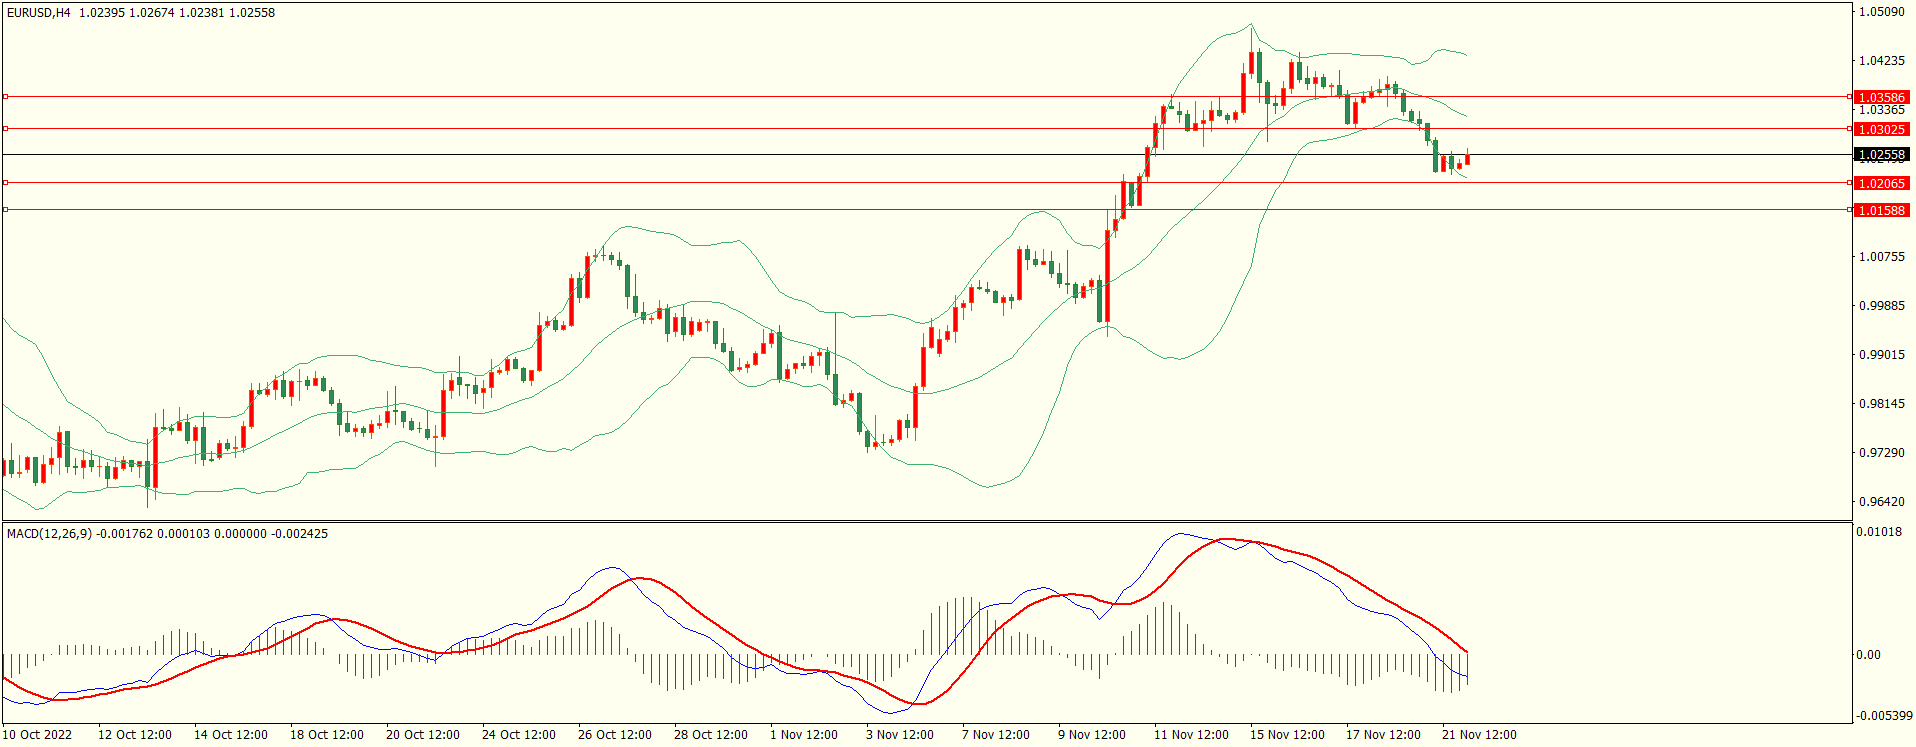Select the left anchor of the 1.01588 line

click(5, 210)
